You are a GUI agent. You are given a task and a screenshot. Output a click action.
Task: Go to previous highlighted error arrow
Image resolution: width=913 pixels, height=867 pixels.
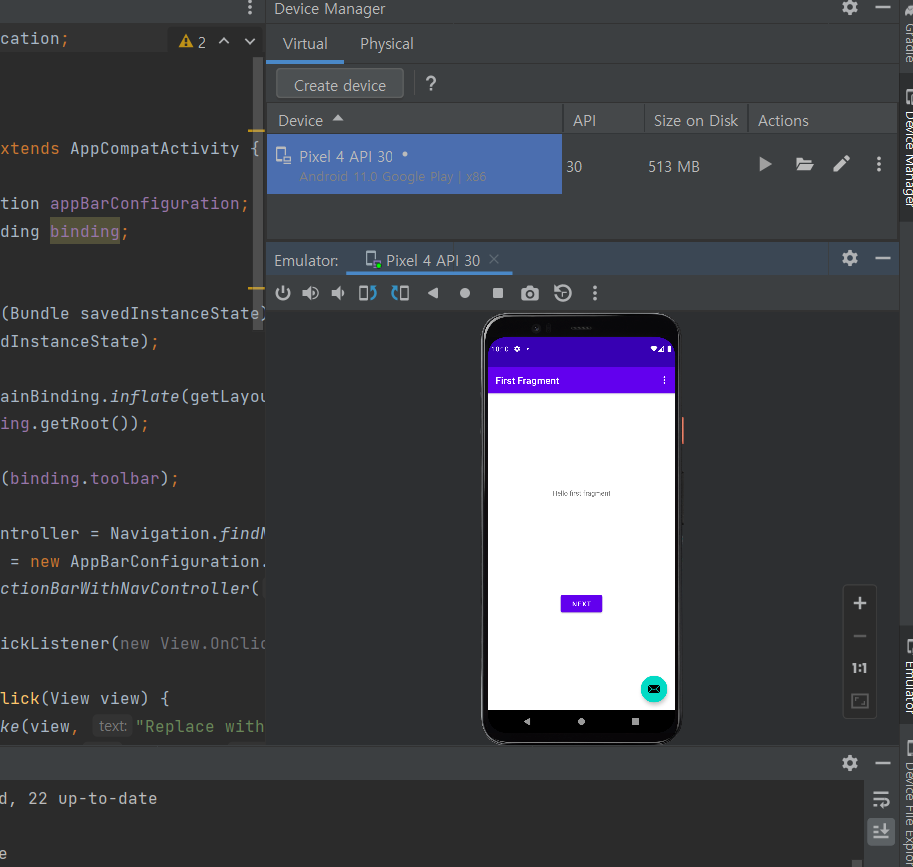[224, 41]
